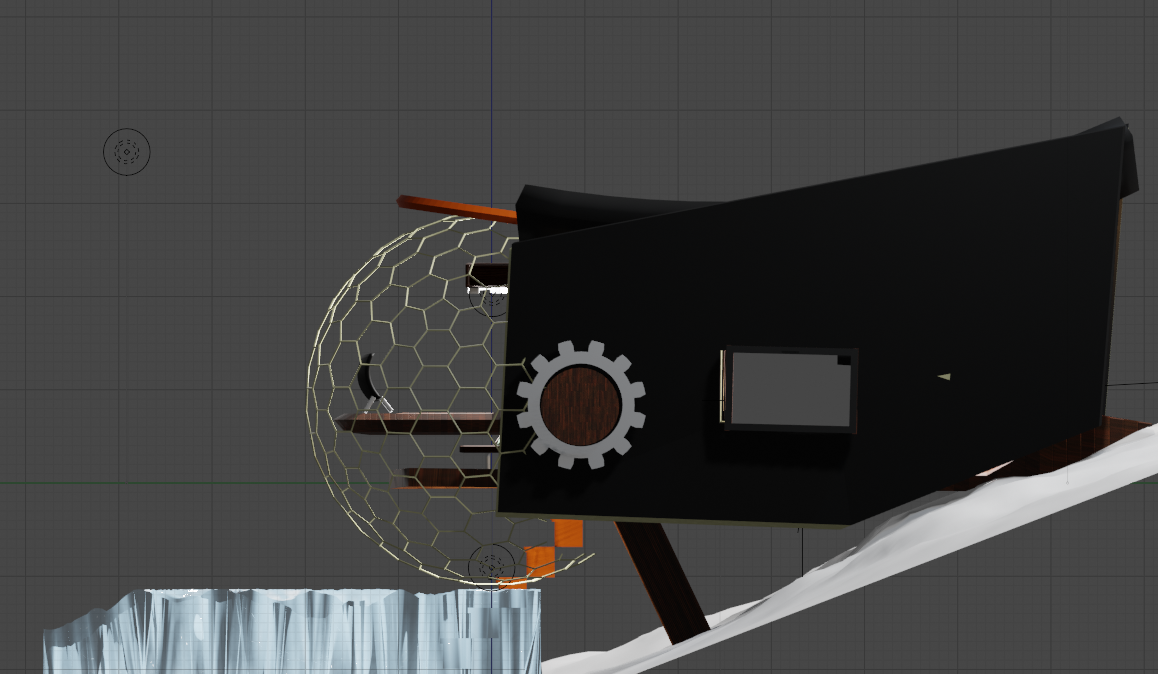Click the light gizmo beside the white highlight
Screen dimensions: 1158x674
click(x=492, y=297)
